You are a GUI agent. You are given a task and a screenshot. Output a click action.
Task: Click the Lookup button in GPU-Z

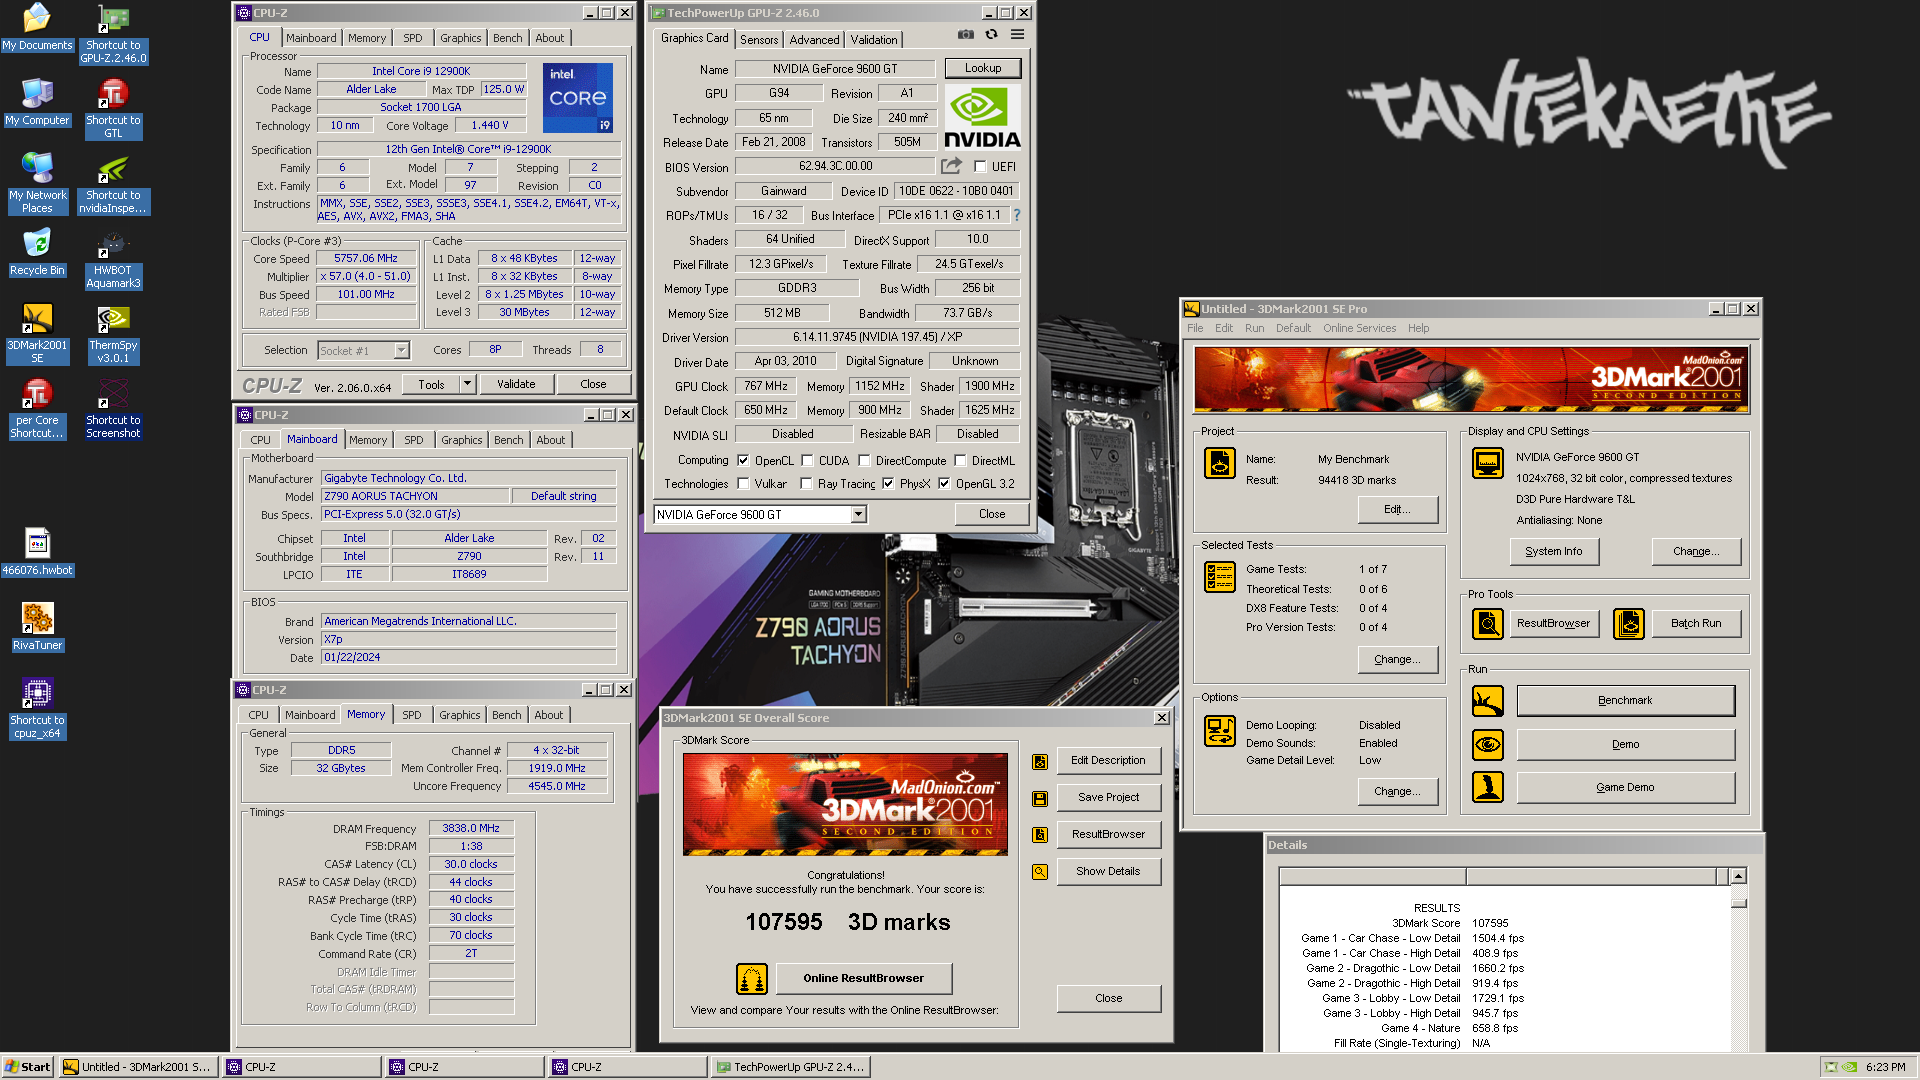[x=983, y=68]
